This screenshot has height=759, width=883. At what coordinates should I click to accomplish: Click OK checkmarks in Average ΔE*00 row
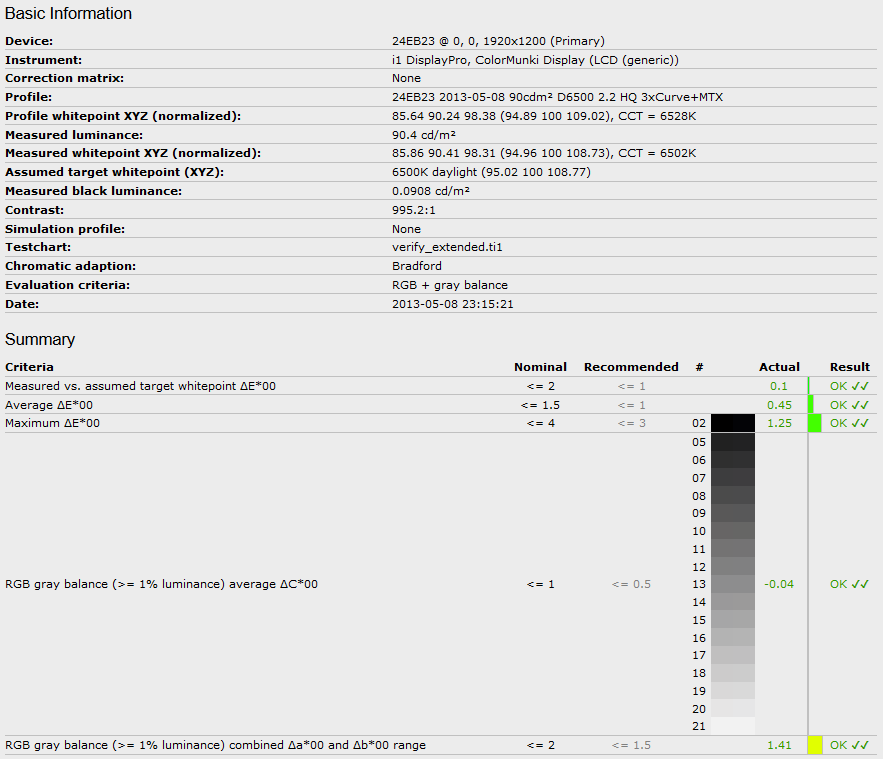(x=849, y=405)
